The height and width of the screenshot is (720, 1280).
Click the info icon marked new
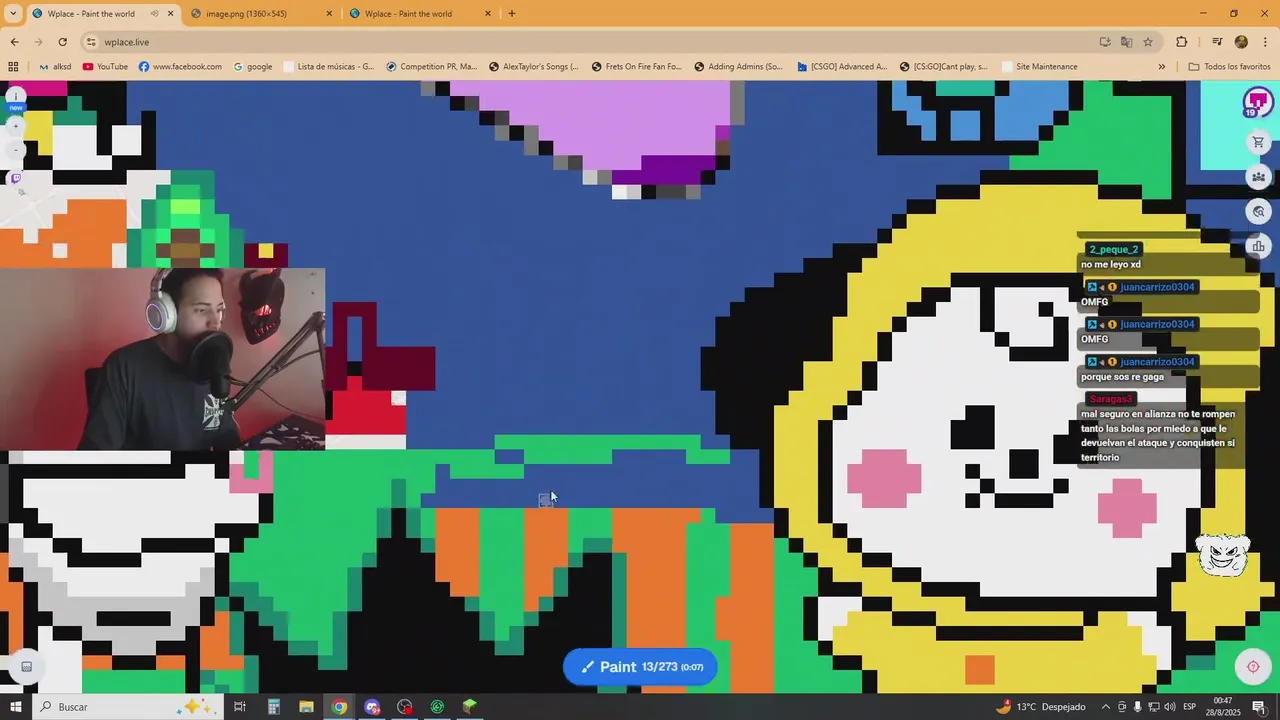(15, 98)
